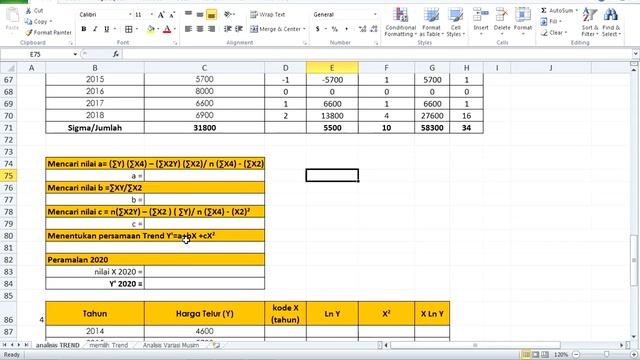This screenshot has width=640, height=360.
Task: Click the Cut icon in Clipboard group
Action: click(29, 11)
